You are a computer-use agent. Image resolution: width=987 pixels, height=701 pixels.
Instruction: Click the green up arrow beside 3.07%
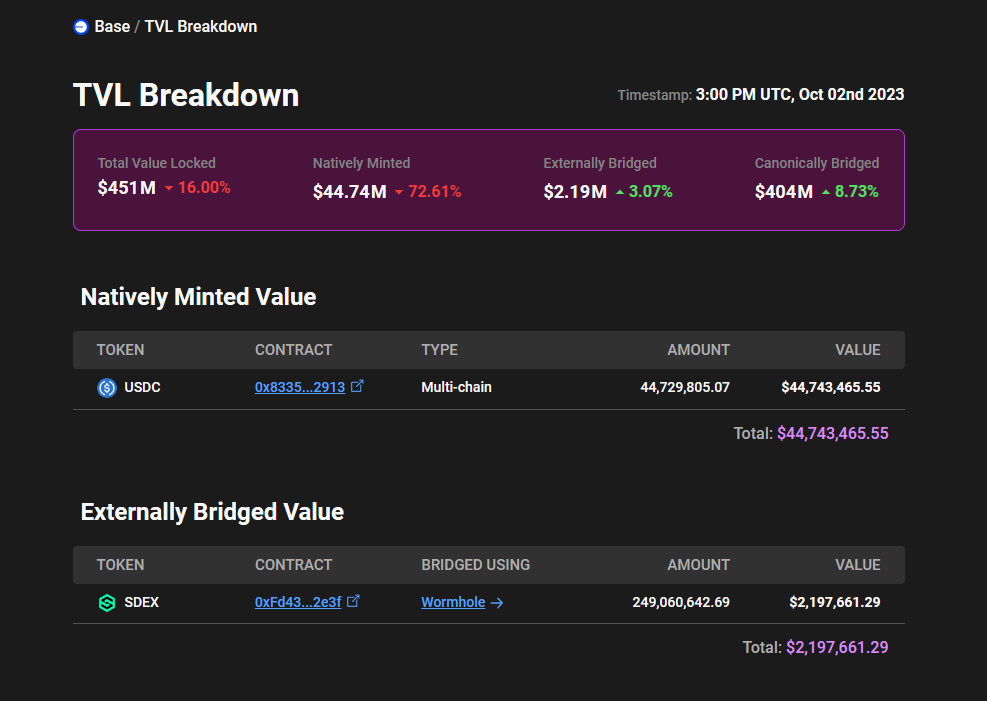click(x=620, y=192)
